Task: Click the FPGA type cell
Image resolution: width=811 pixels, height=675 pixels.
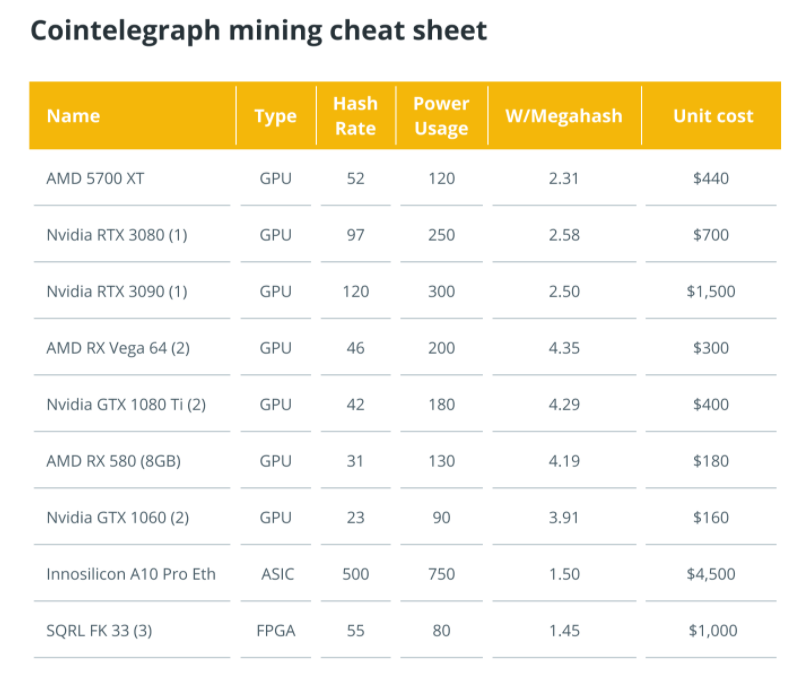Action: point(275,631)
